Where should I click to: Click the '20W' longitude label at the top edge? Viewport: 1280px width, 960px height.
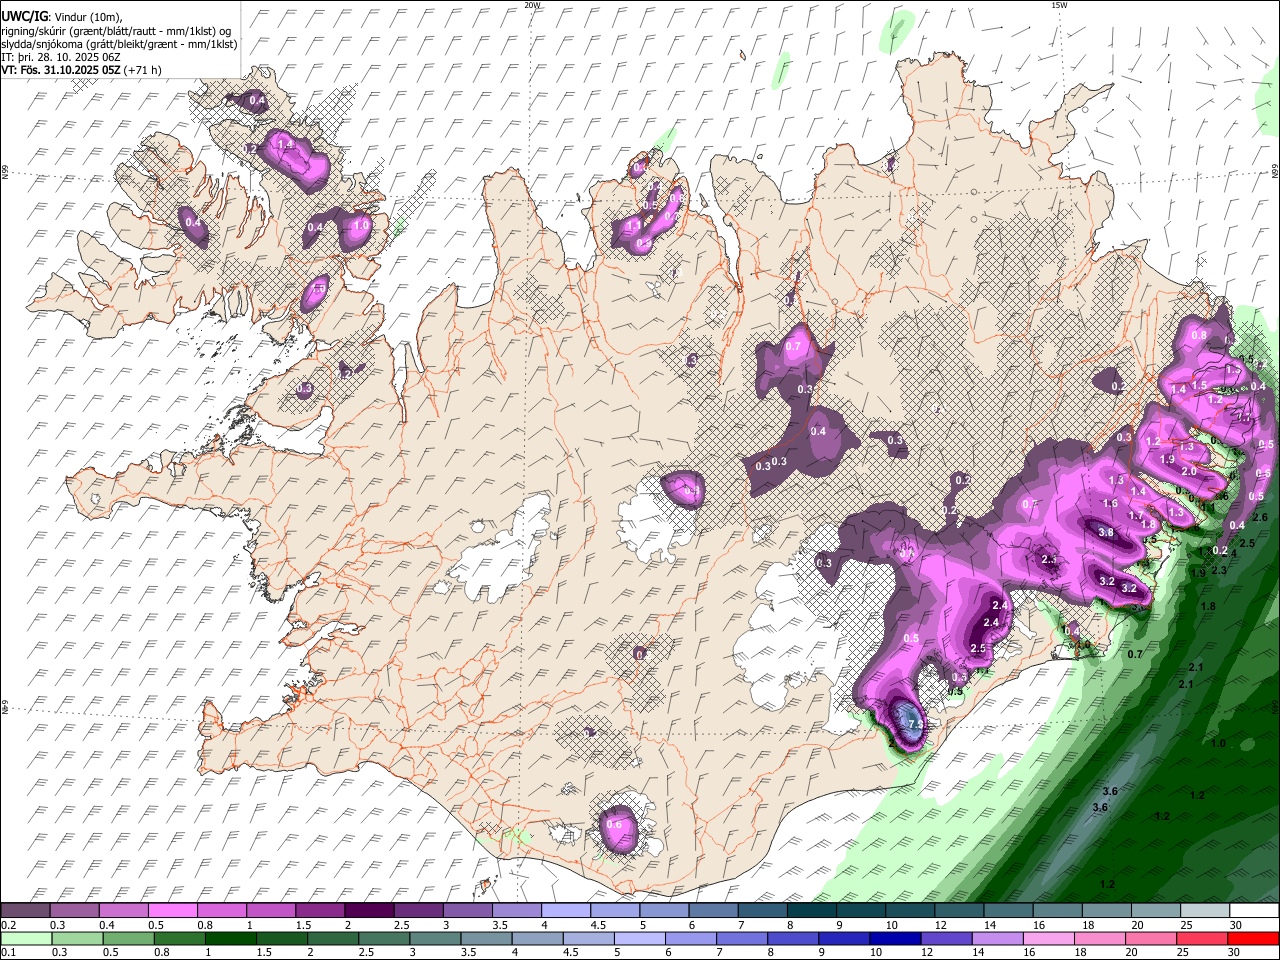point(532,5)
